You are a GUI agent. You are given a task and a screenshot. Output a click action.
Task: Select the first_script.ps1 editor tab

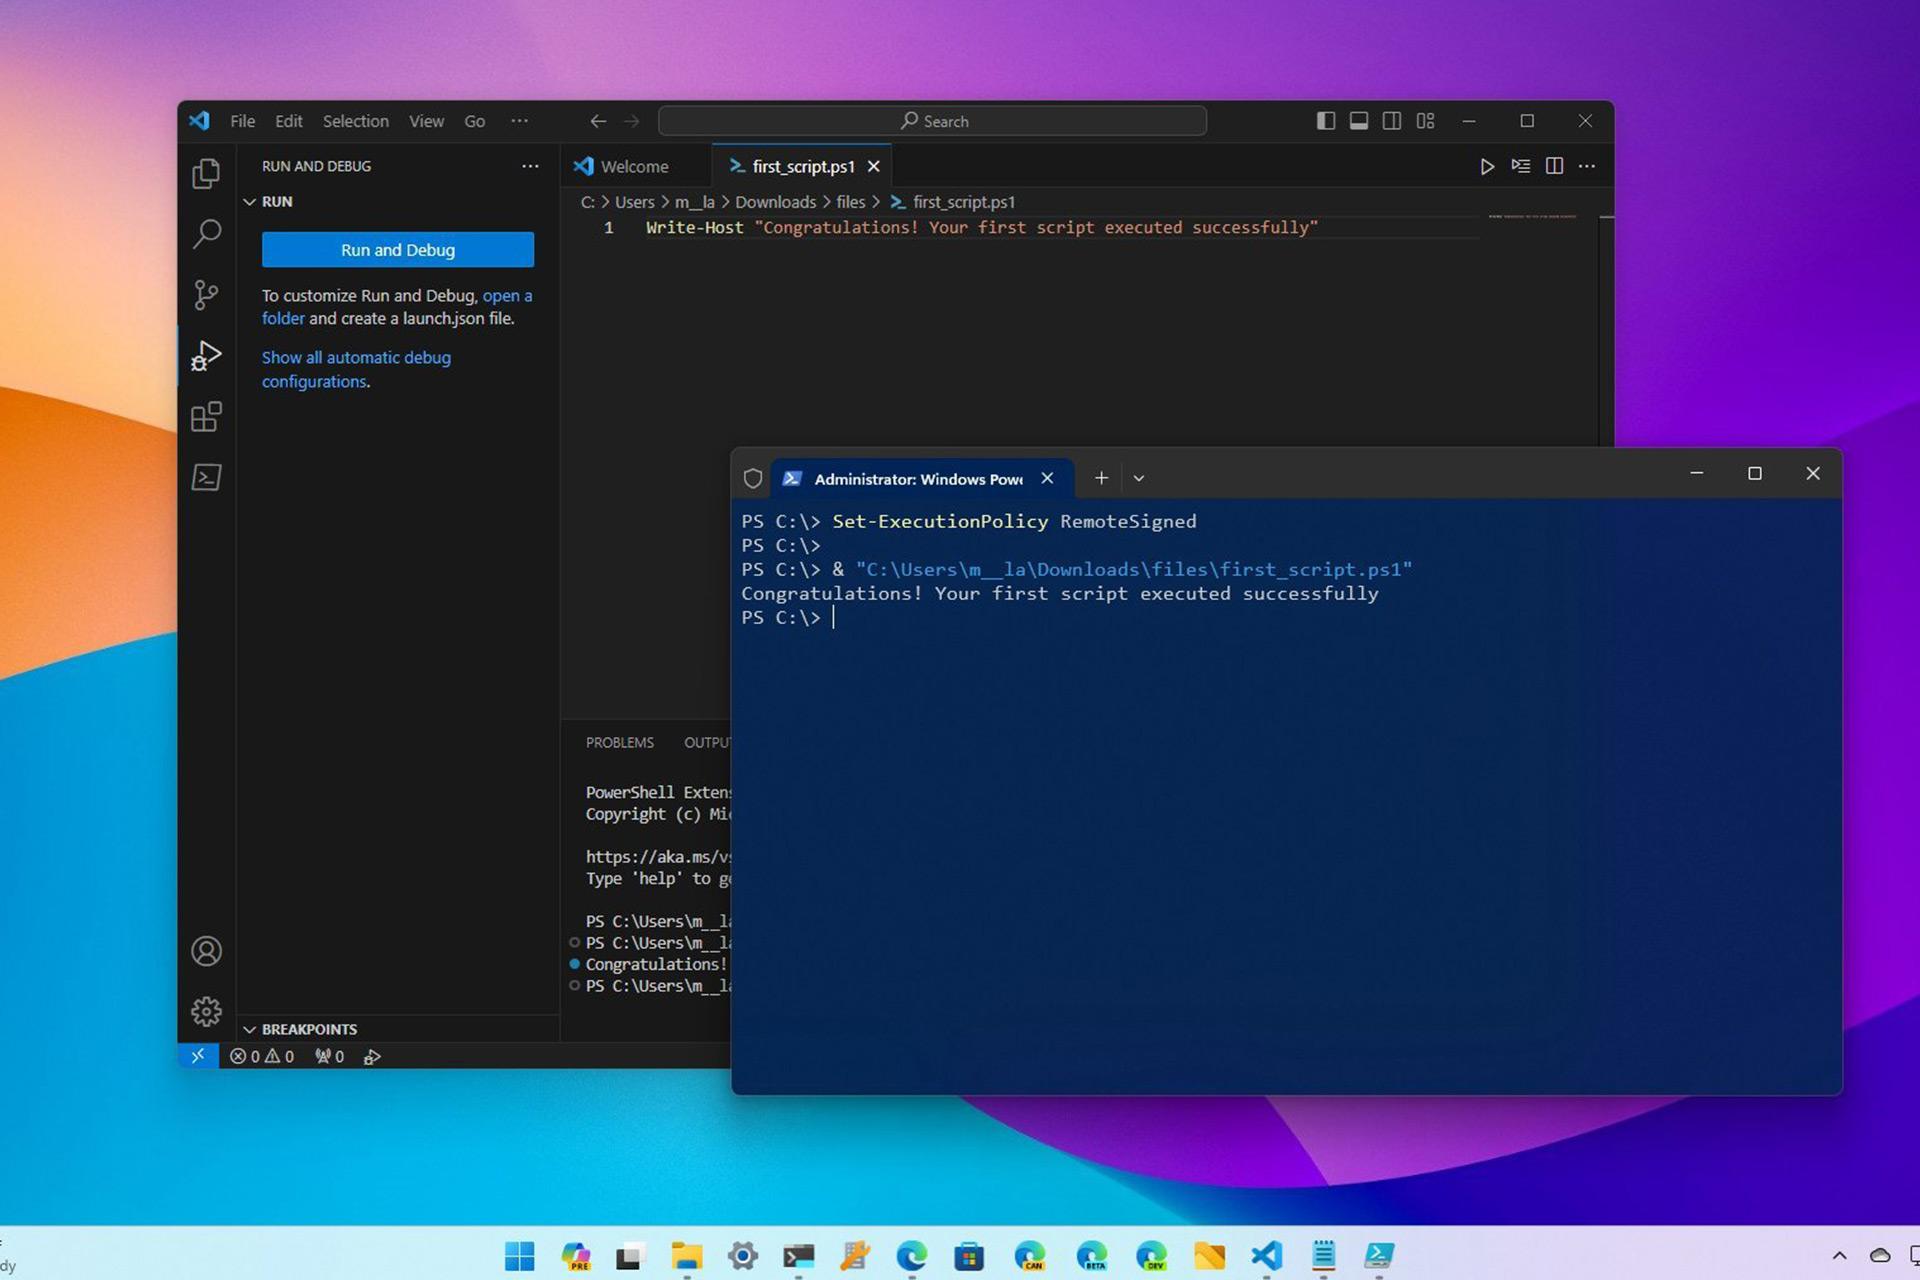(x=799, y=166)
